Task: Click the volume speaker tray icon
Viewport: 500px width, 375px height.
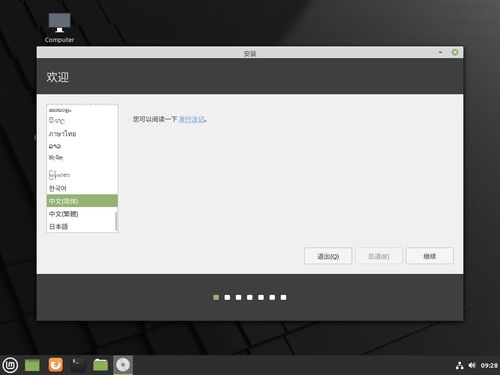Action: click(472, 366)
